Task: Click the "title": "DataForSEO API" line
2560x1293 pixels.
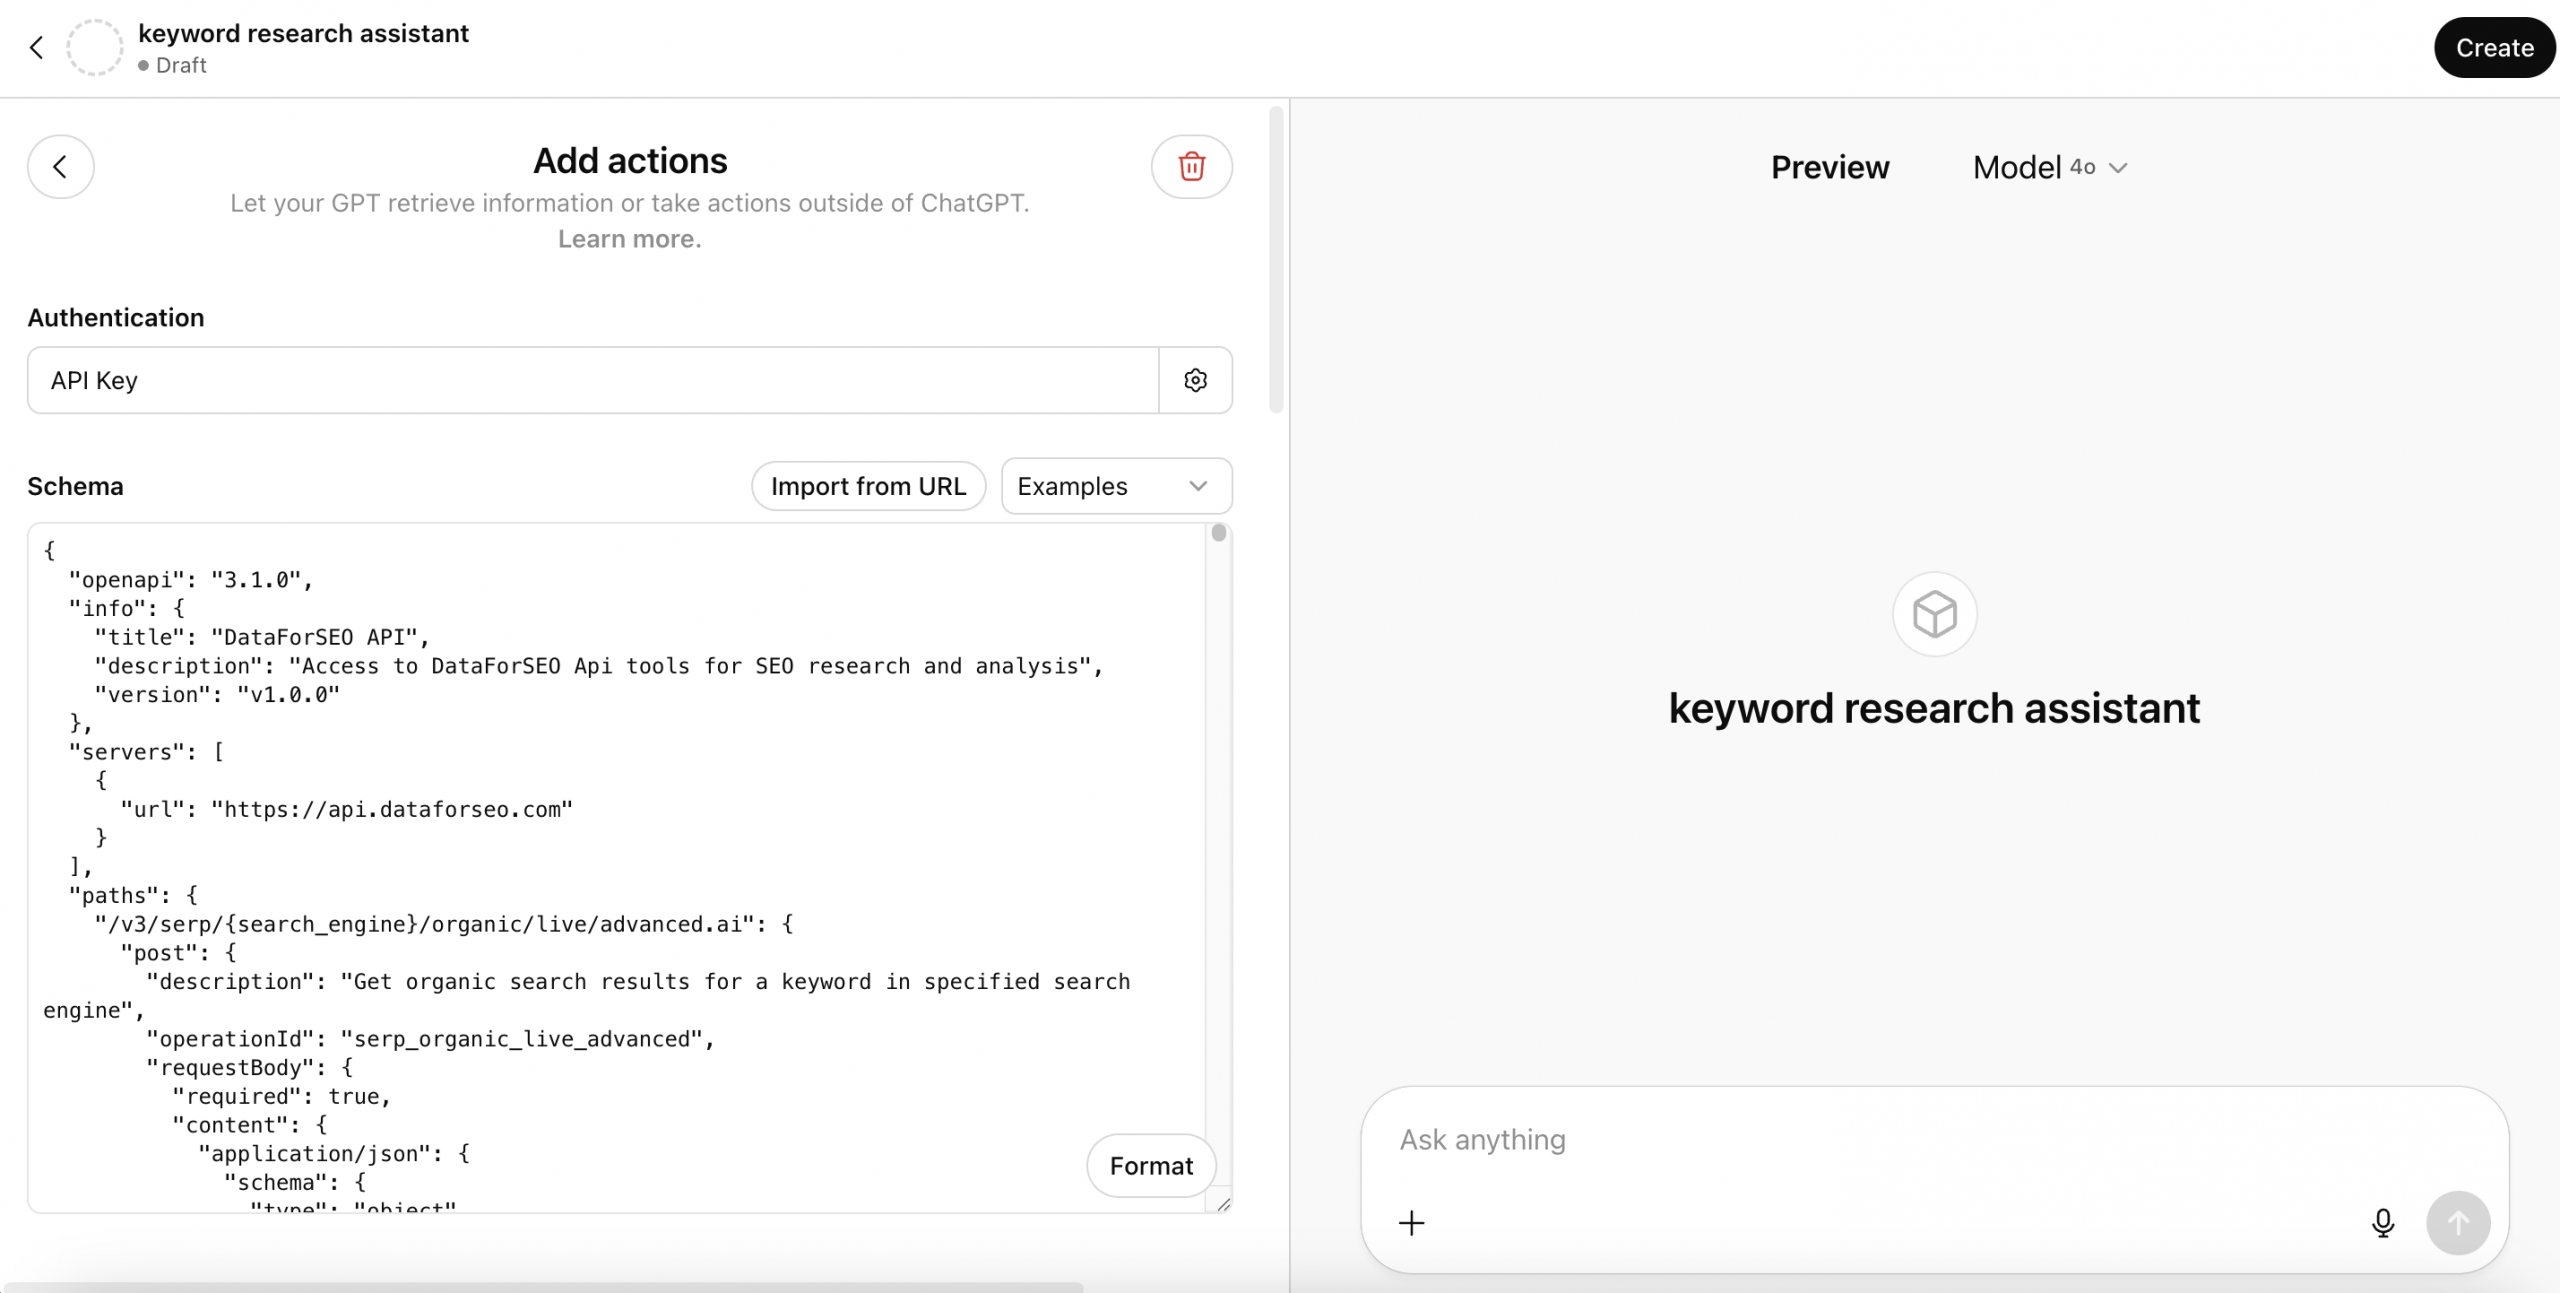Action: pos(262,637)
